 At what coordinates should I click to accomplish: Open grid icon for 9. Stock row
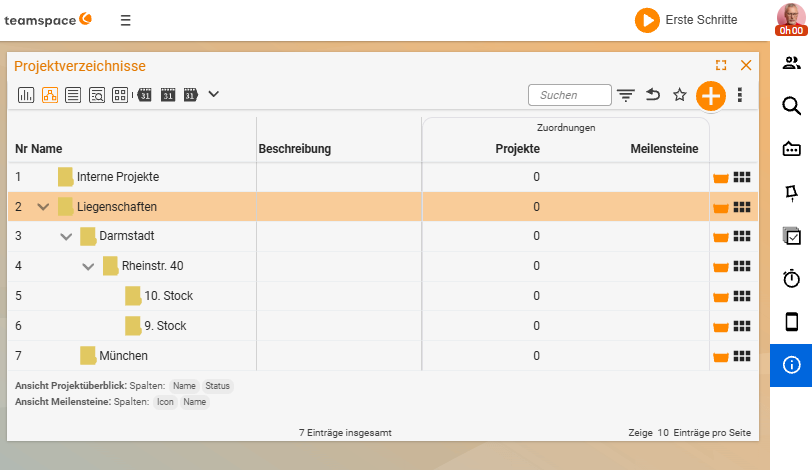tap(742, 326)
